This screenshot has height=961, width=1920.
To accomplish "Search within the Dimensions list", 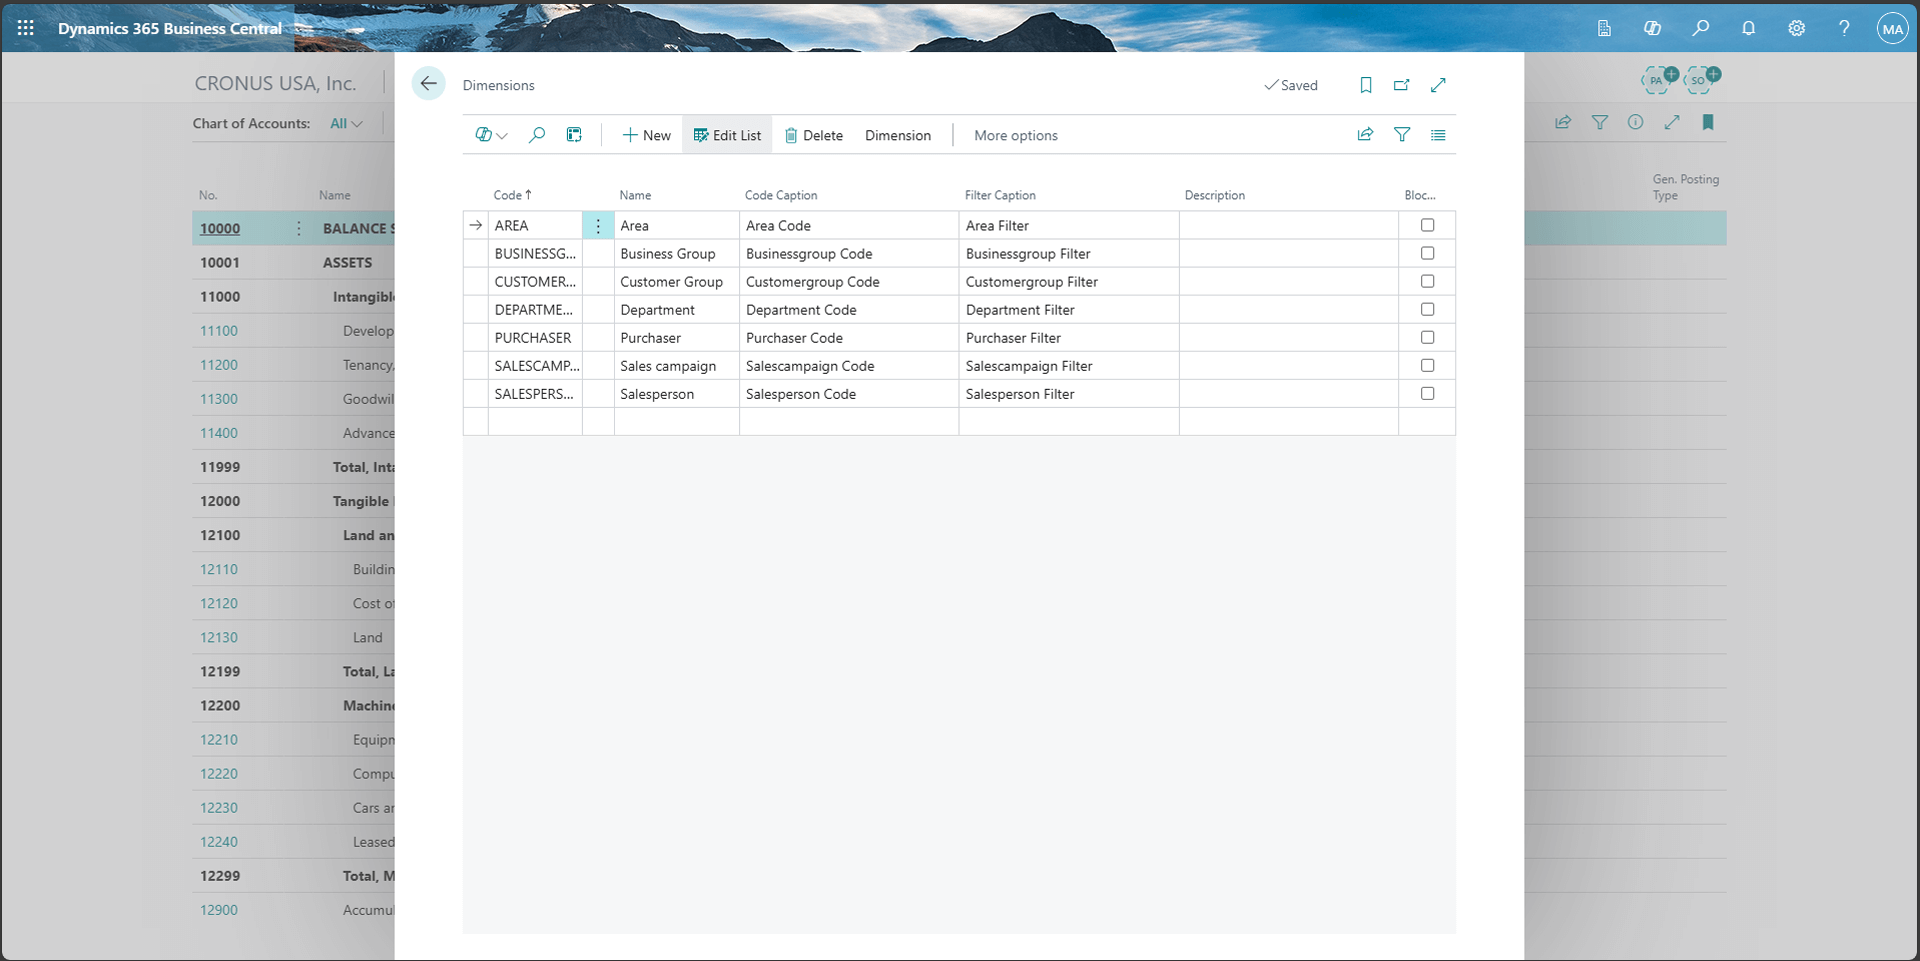I will coord(537,134).
